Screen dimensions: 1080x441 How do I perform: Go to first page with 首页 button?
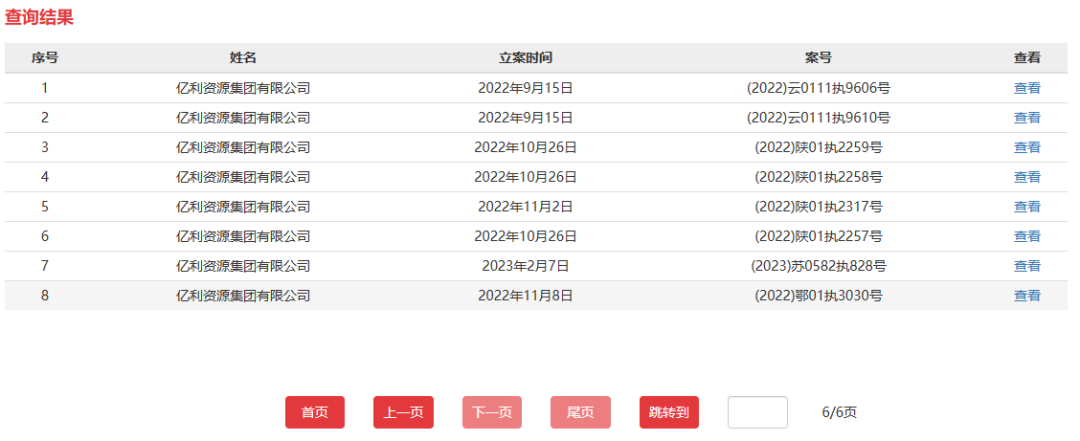pos(315,412)
